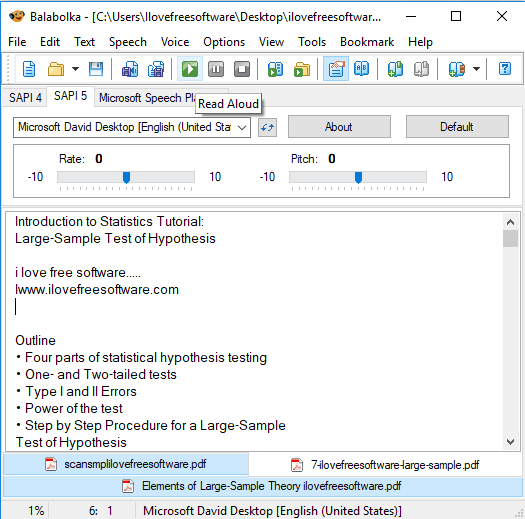The height and width of the screenshot is (519, 525).
Task: Click the Rate slider thumb
Action: point(126,177)
